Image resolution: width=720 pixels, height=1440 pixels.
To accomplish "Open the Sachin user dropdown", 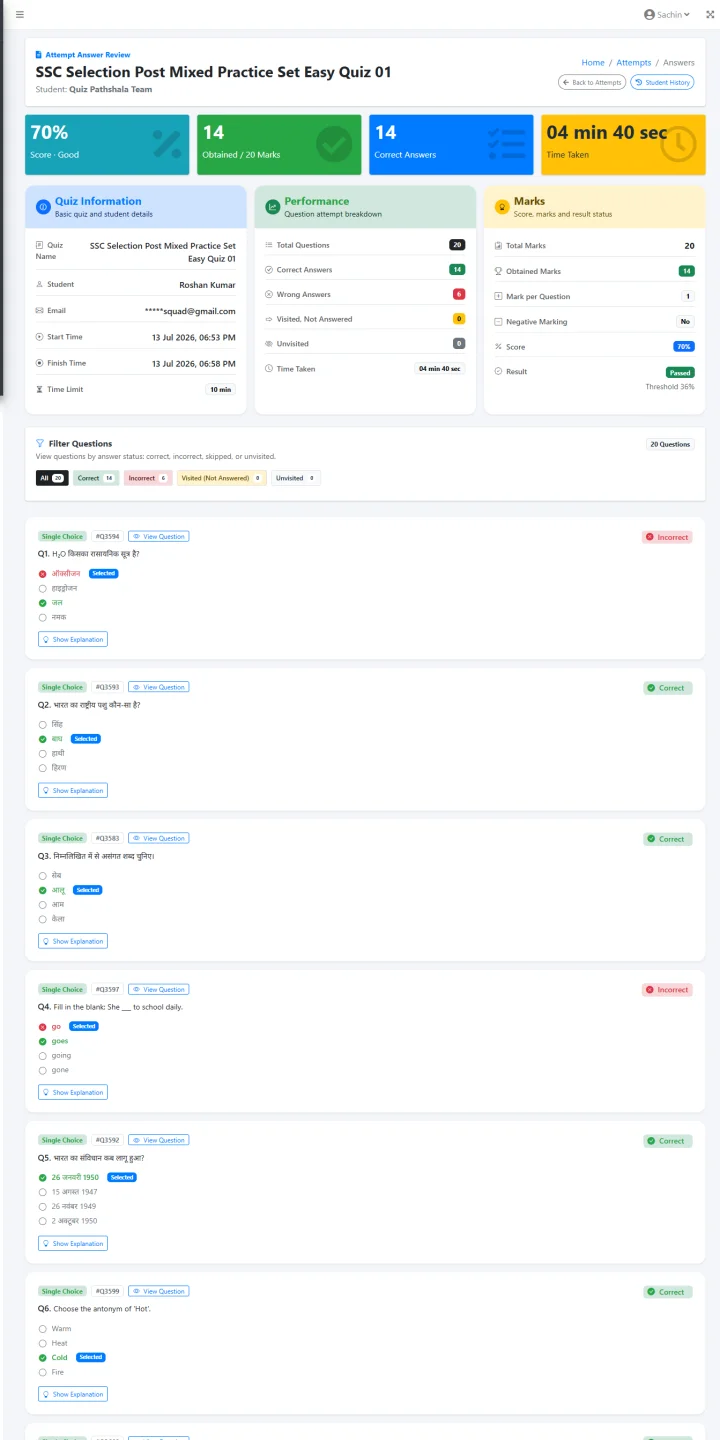I will [667, 14].
